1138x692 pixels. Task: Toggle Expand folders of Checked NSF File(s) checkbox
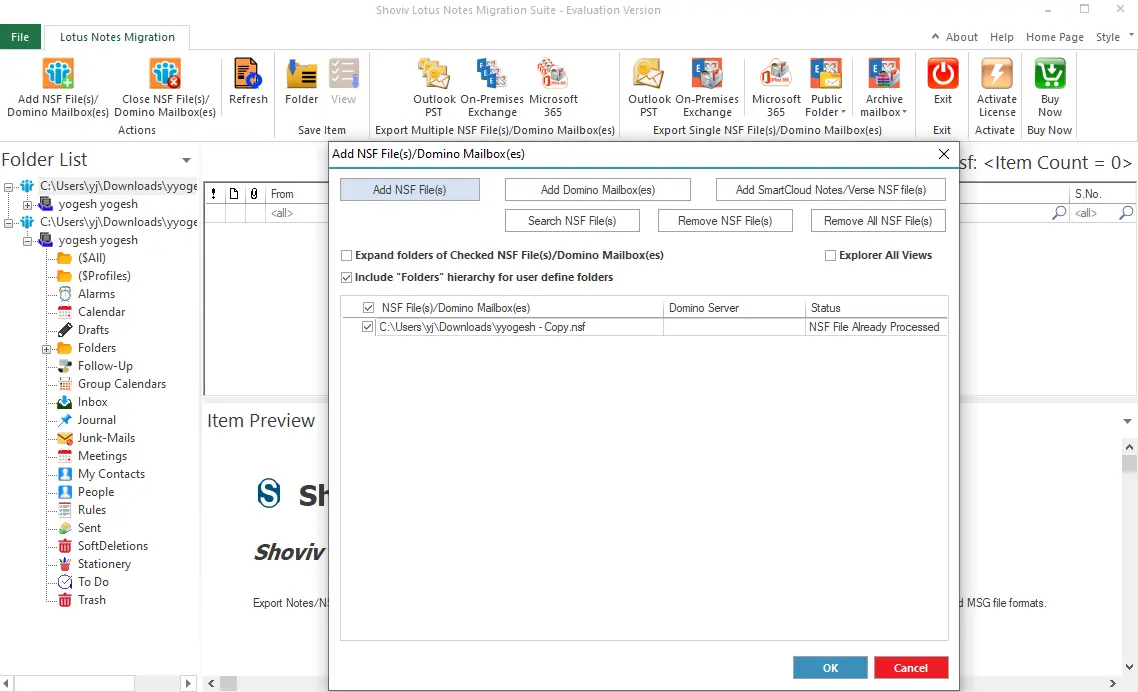346,256
